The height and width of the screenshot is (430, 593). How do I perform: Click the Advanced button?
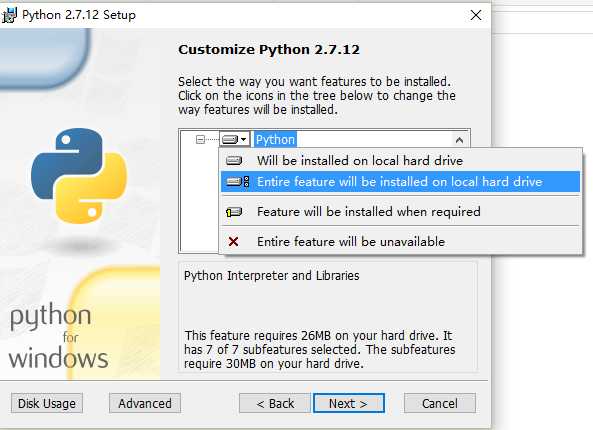145,403
